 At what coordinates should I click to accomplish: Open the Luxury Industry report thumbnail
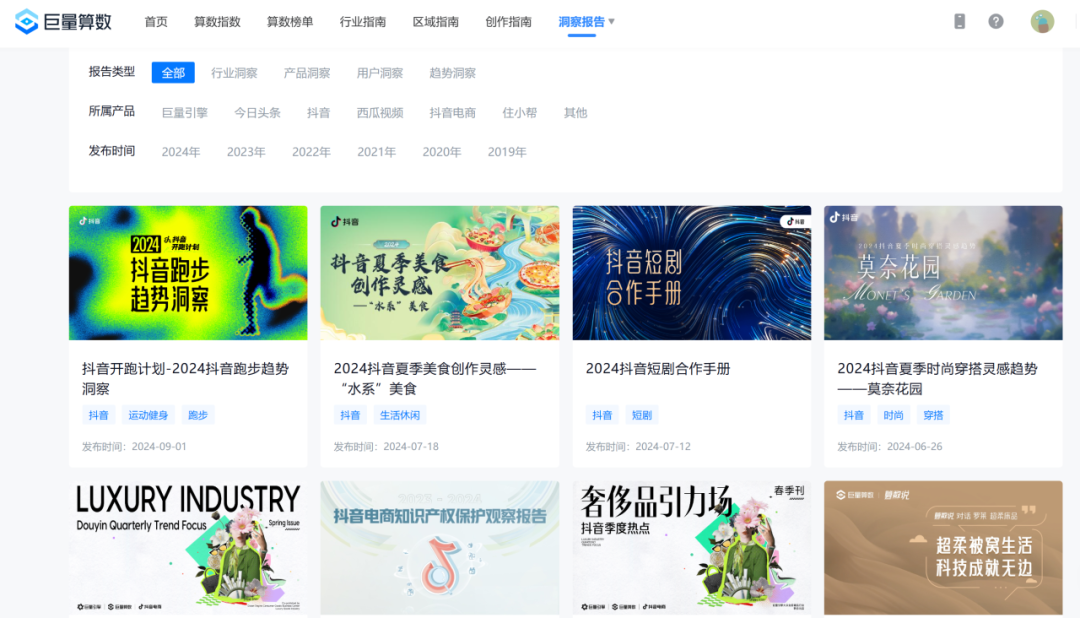click(x=188, y=547)
